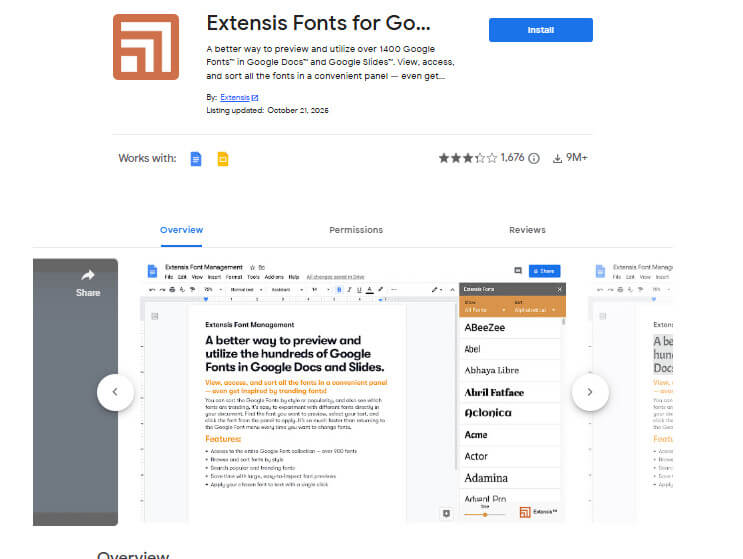
Task: Click the download count icon beside 9M+
Action: [x=557, y=158]
